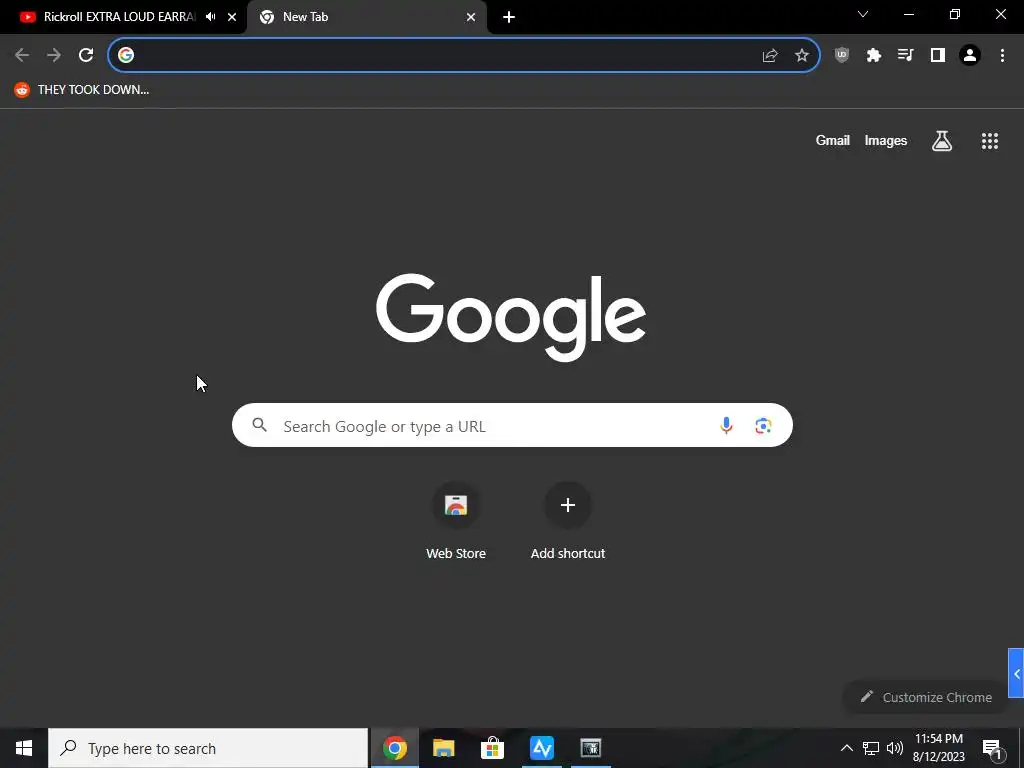Click the Google logo
Viewport: 1024px width, 768px height.
click(x=511, y=317)
